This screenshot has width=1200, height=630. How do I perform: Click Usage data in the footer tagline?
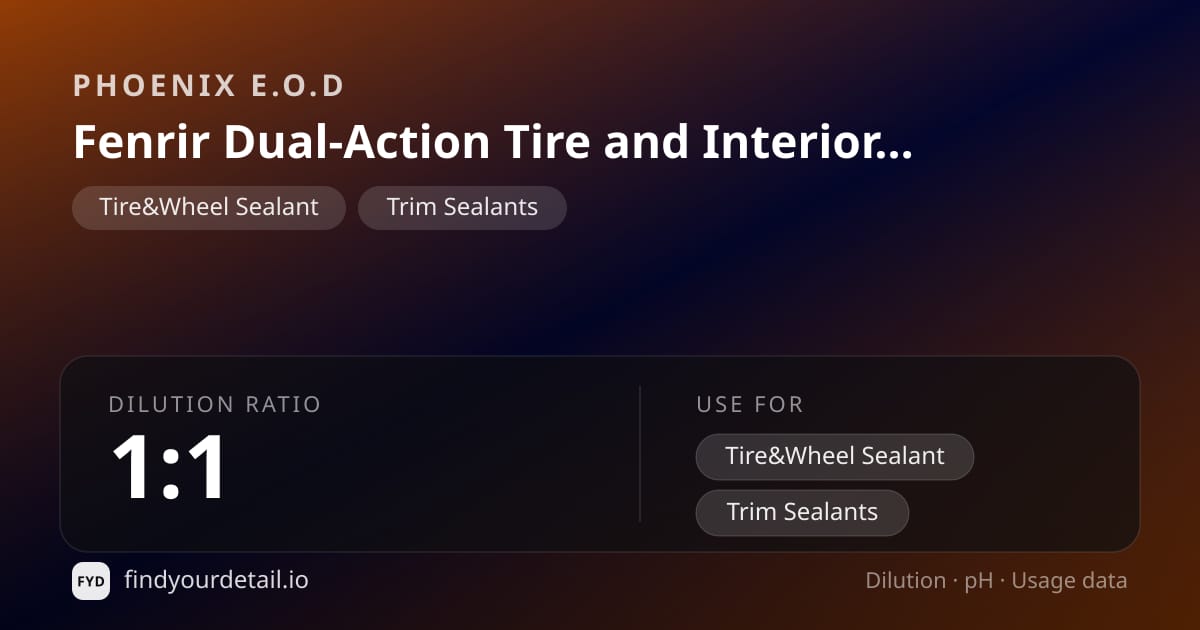click(1069, 582)
